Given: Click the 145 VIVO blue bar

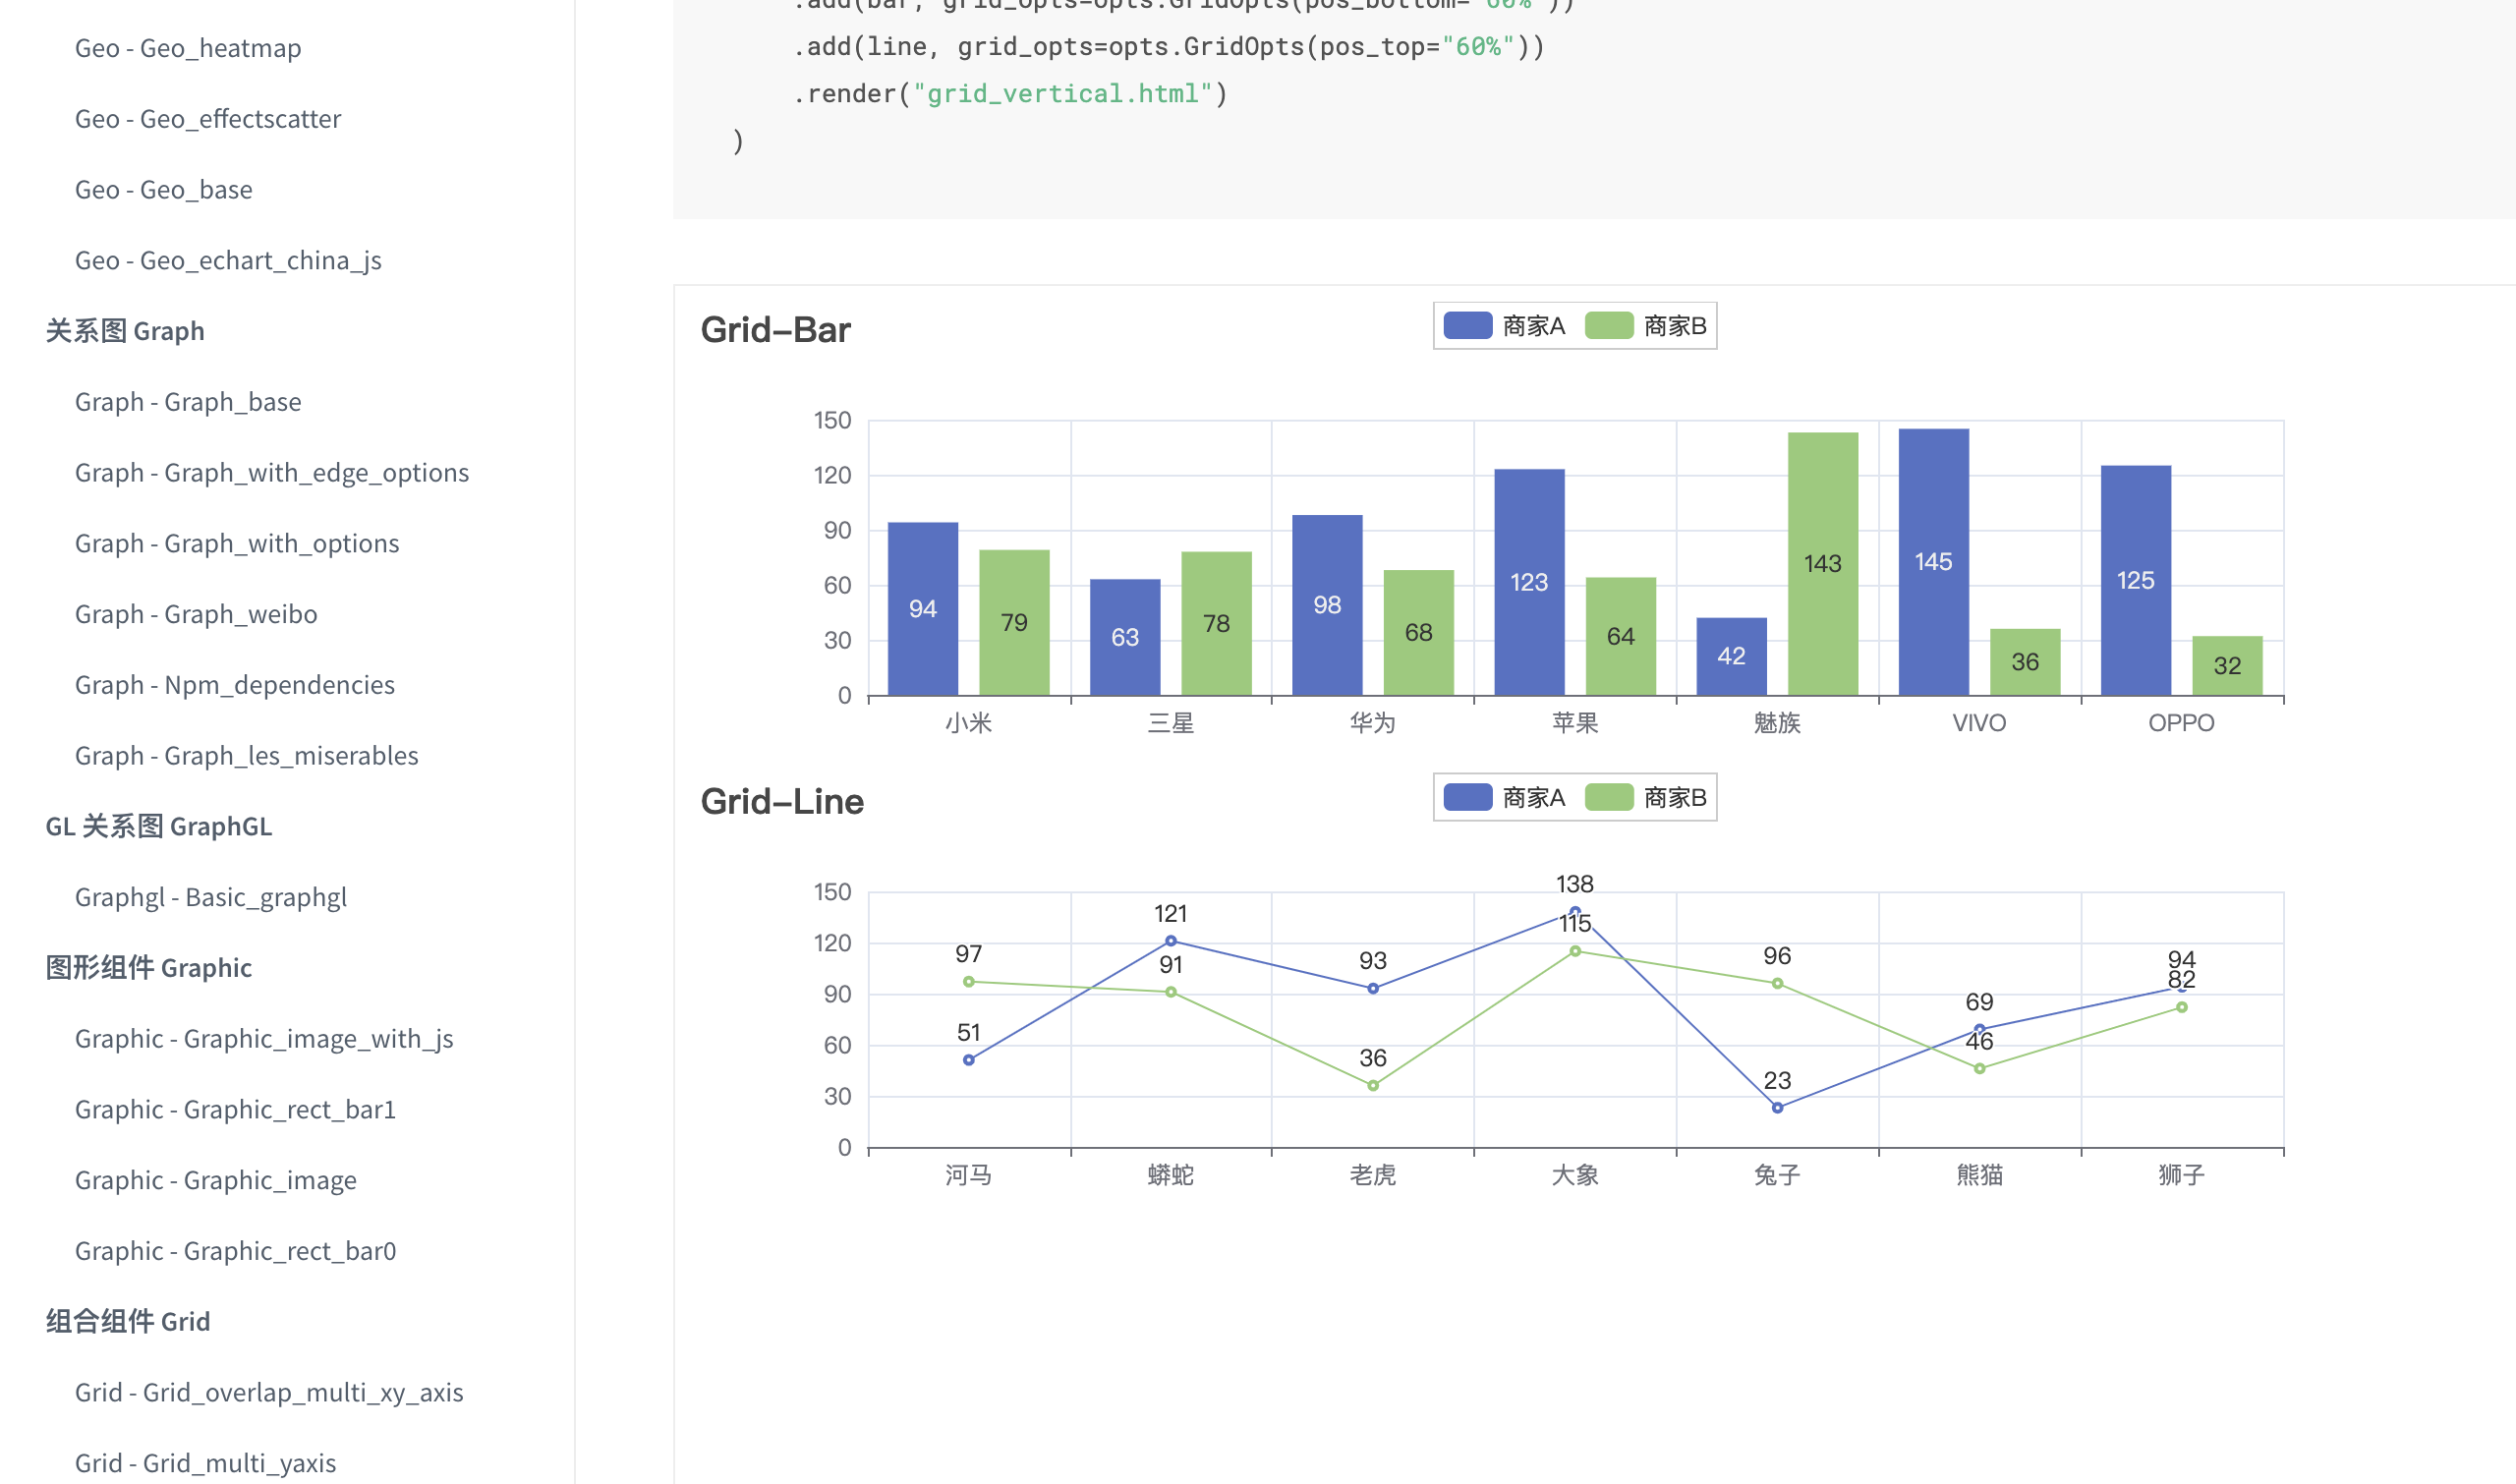Looking at the screenshot, I should [1933, 562].
